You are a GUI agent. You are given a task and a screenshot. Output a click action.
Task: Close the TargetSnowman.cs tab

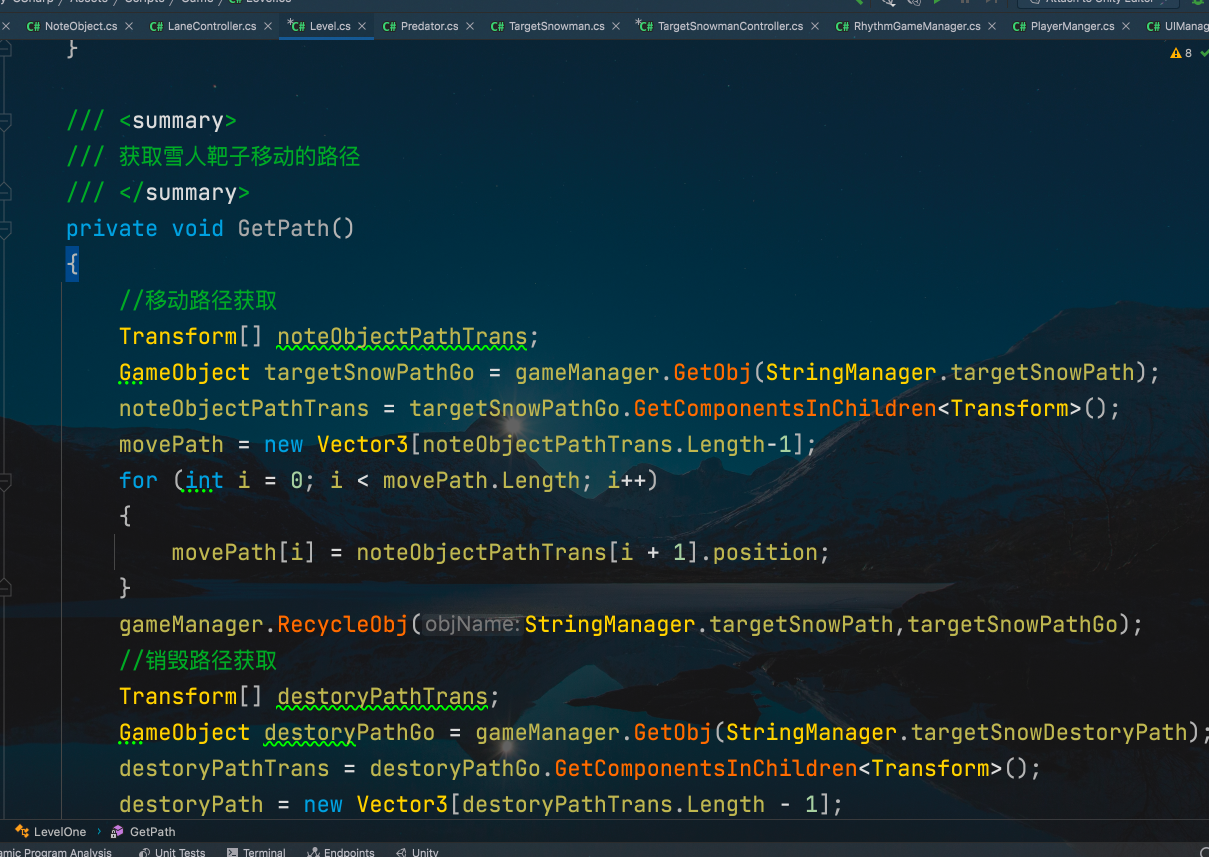click(x=617, y=26)
